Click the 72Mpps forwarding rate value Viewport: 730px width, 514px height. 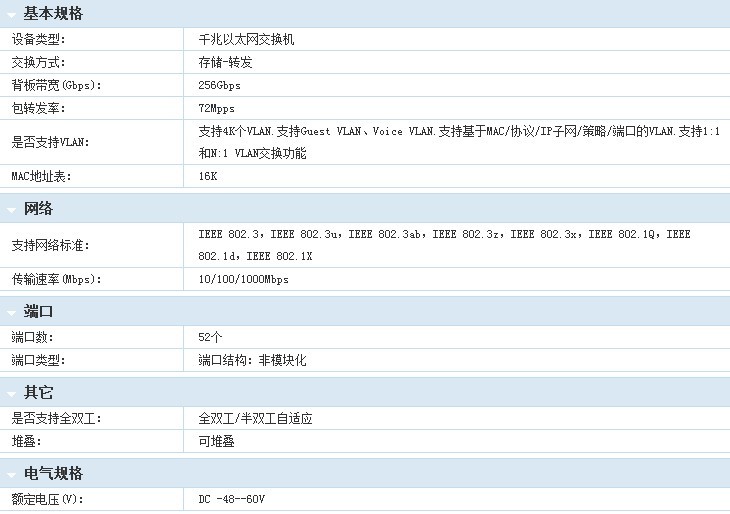pyautogui.click(x=216, y=108)
